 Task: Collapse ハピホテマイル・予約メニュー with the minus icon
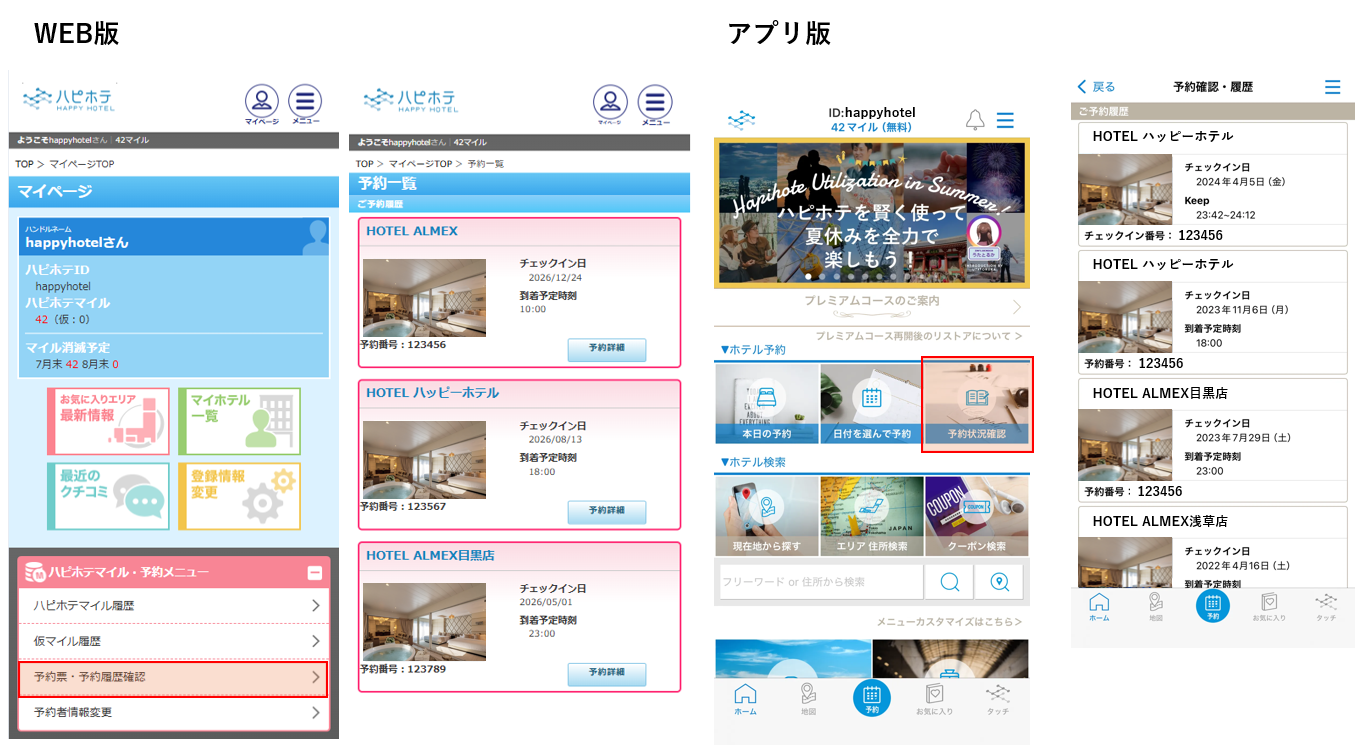pyautogui.click(x=314, y=573)
